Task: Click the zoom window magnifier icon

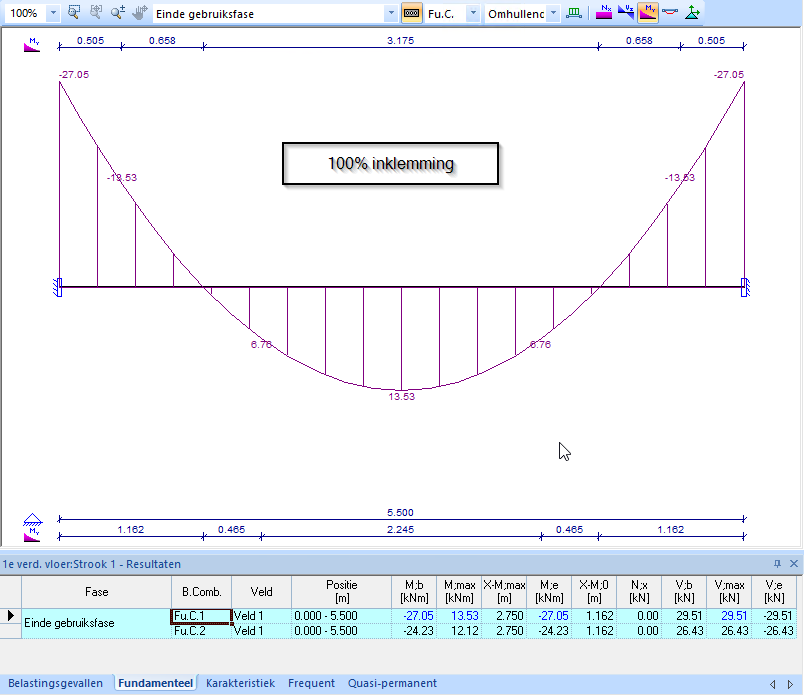Action: (x=75, y=13)
